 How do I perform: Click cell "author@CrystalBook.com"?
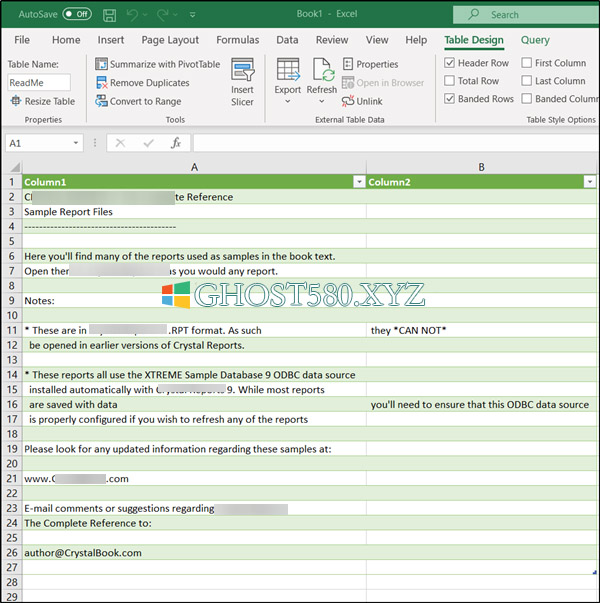tap(194, 553)
